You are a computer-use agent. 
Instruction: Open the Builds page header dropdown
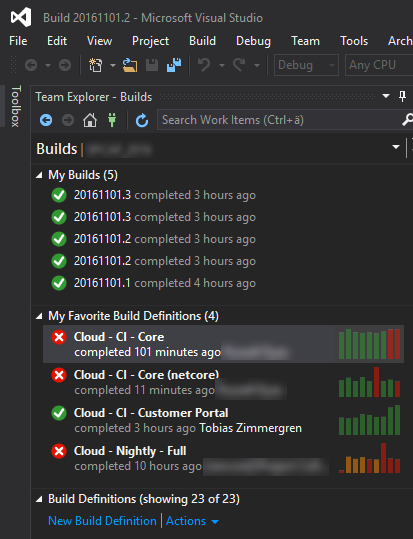(x=396, y=147)
